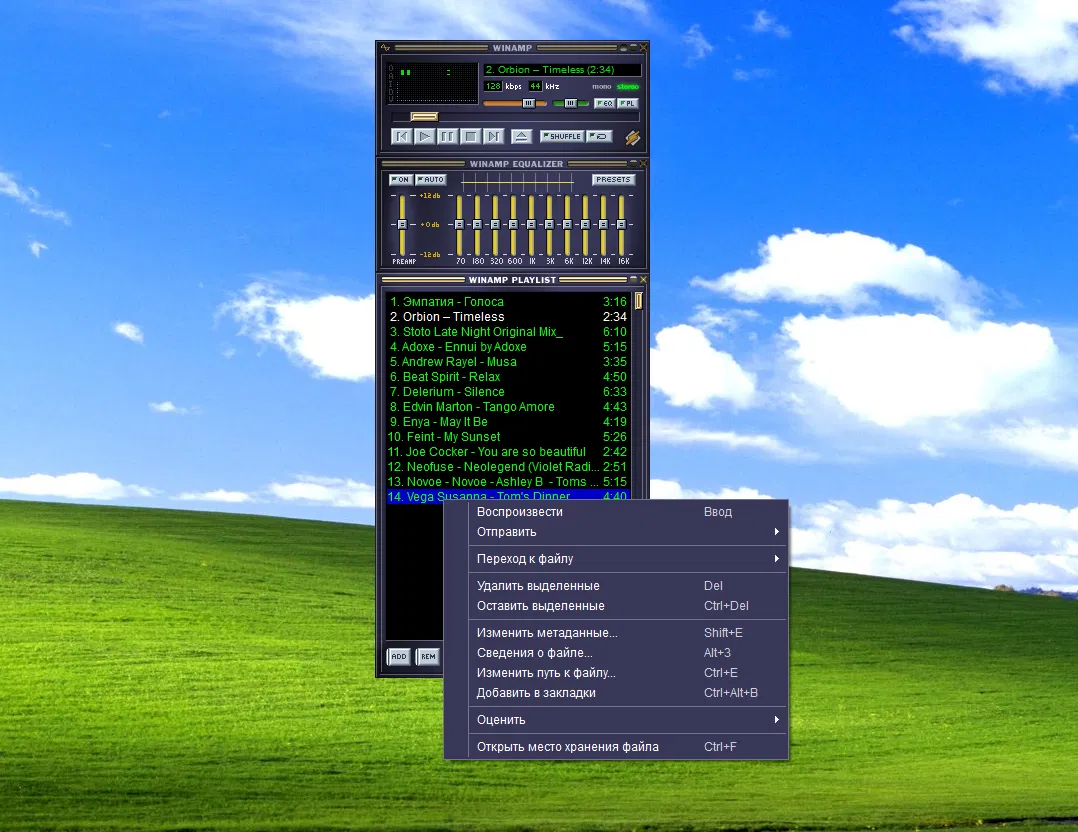Select playlist entry 'Andrew Rayel - Musa'
Viewport: 1078px width, 832px height.
pos(508,362)
